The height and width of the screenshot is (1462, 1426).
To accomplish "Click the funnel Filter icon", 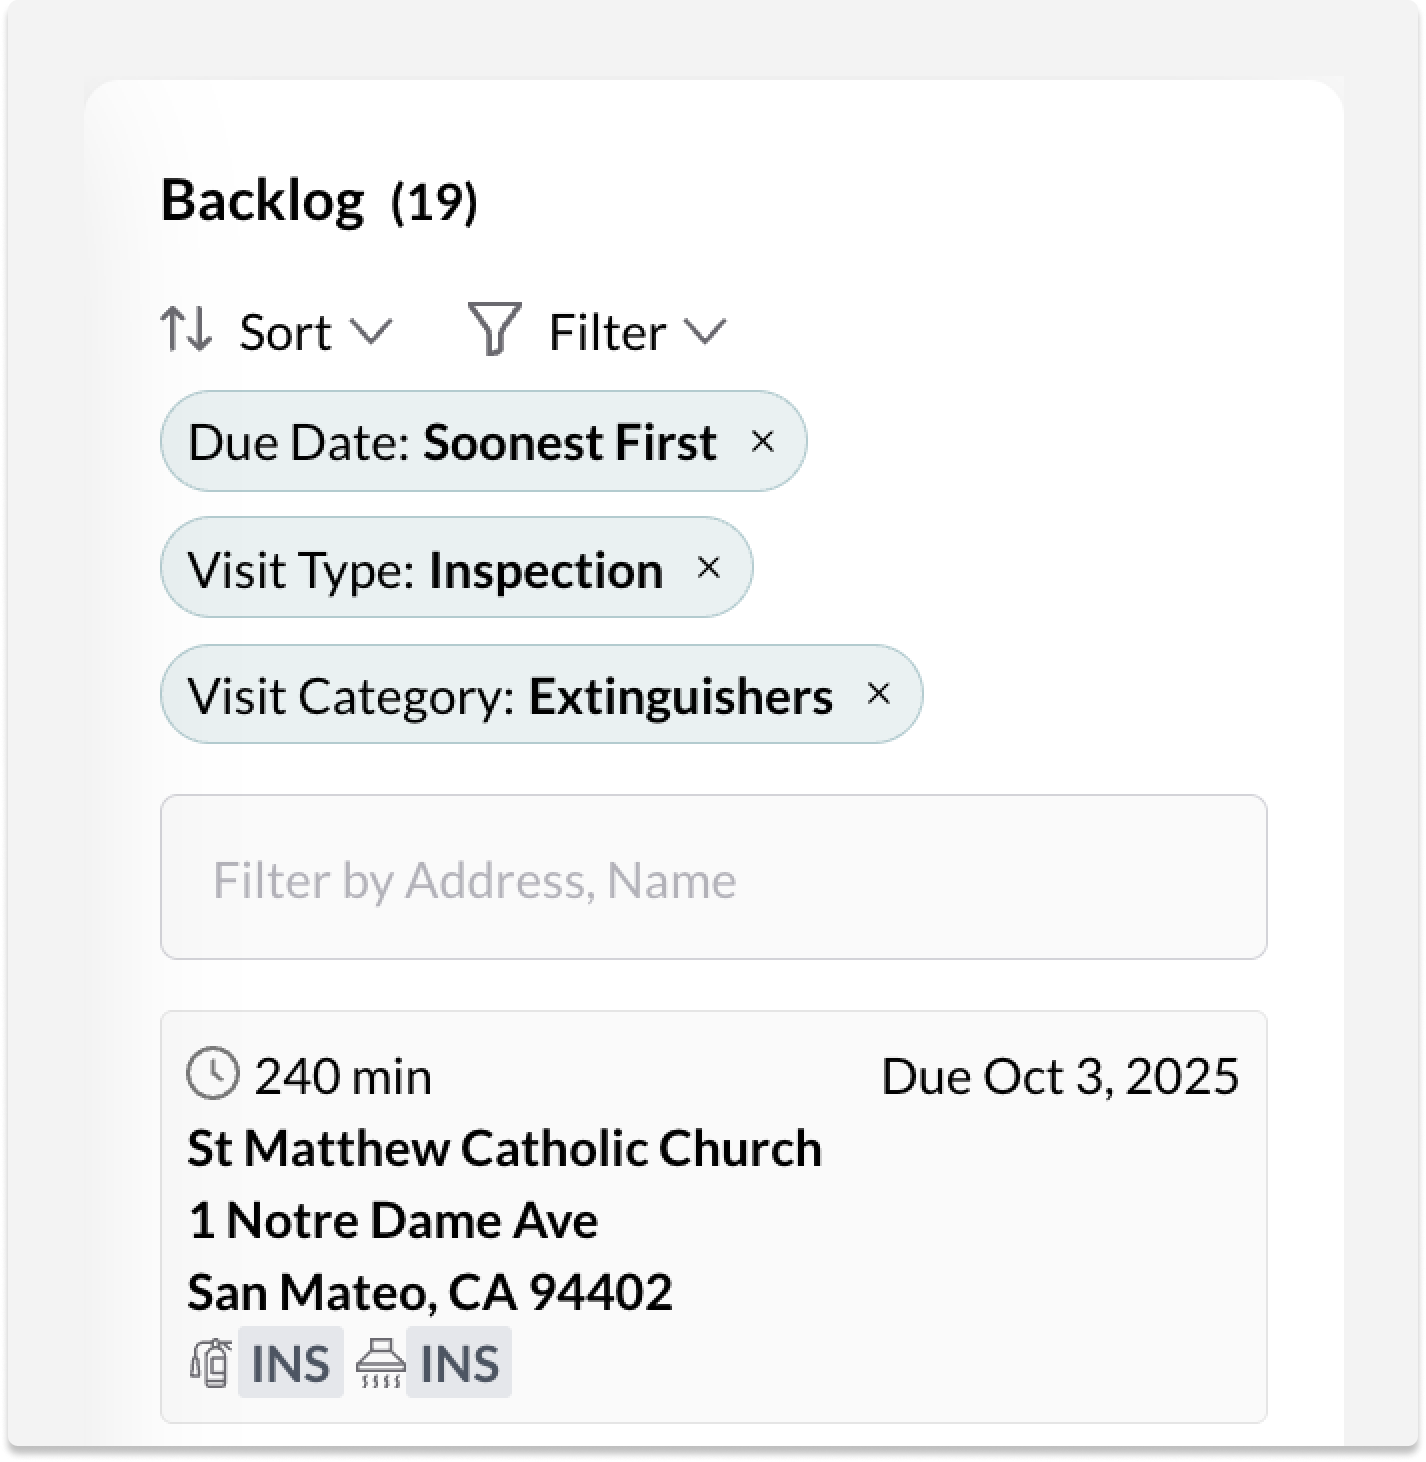I will click(x=494, y=330).
